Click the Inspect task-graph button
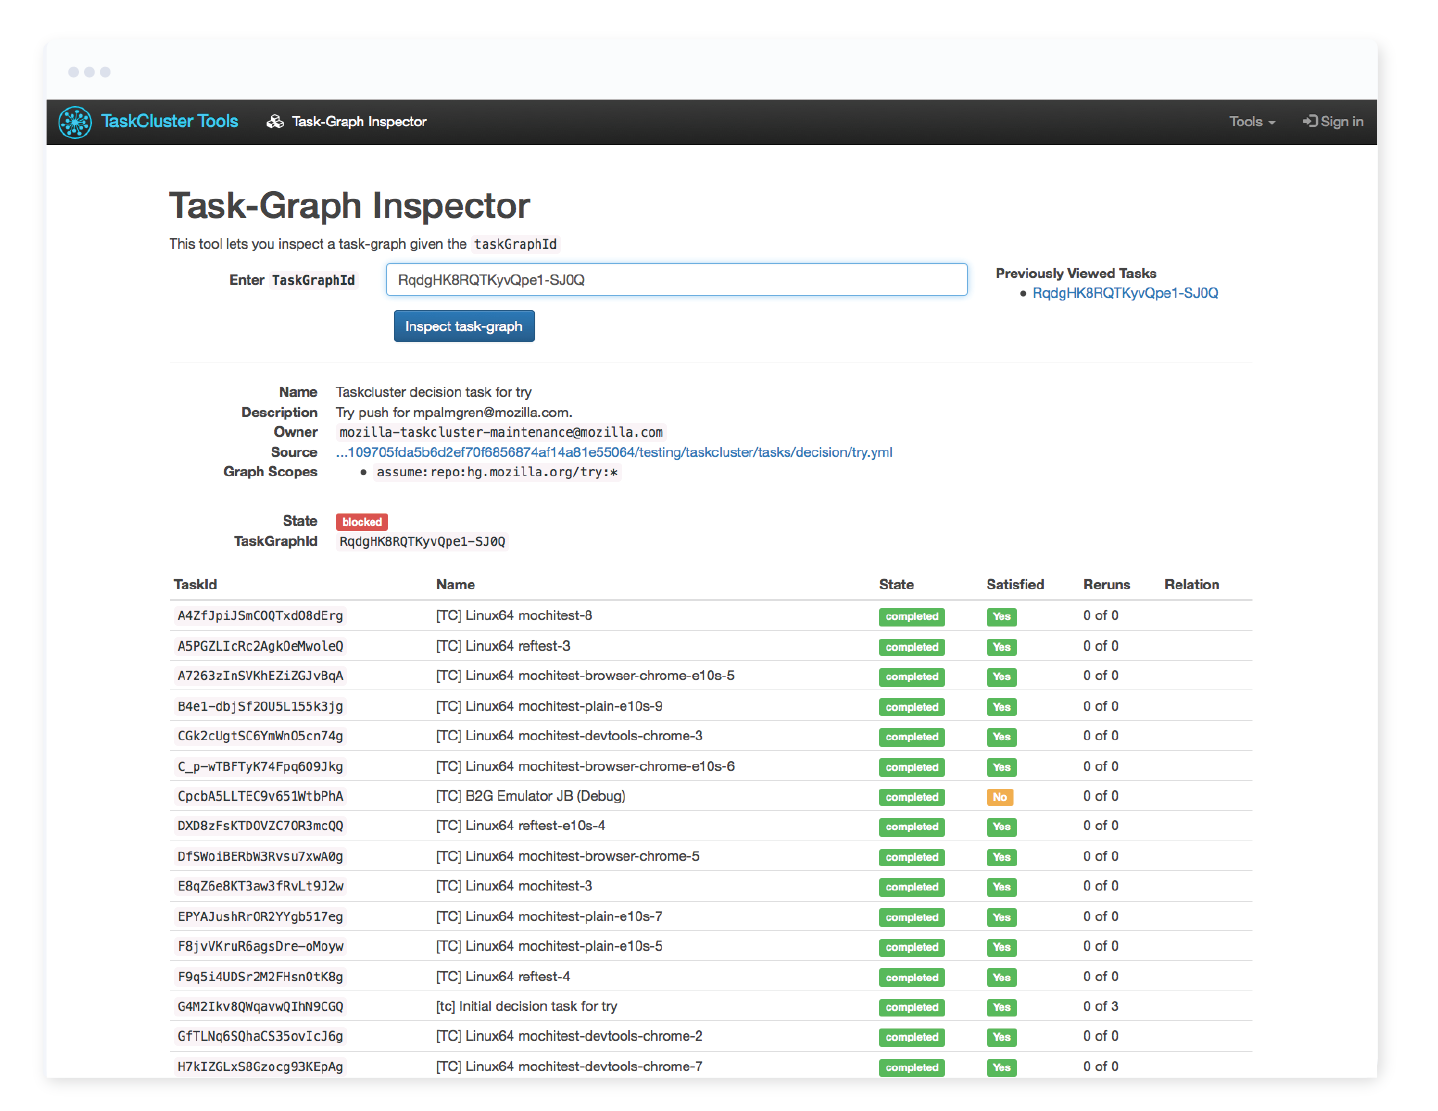The width and height of the screenshot is (1438, 1111). click(x=464, y=326)
